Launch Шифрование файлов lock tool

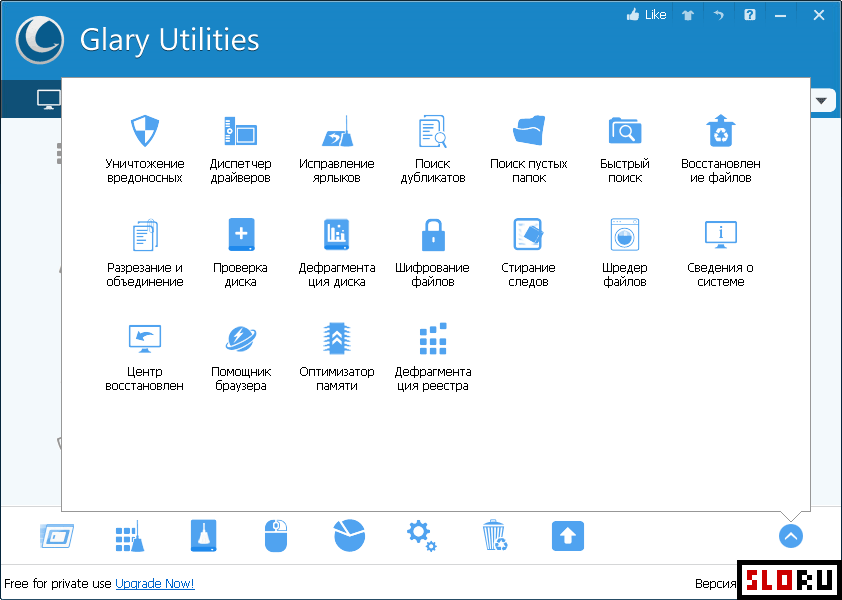(x=433, y=252)
